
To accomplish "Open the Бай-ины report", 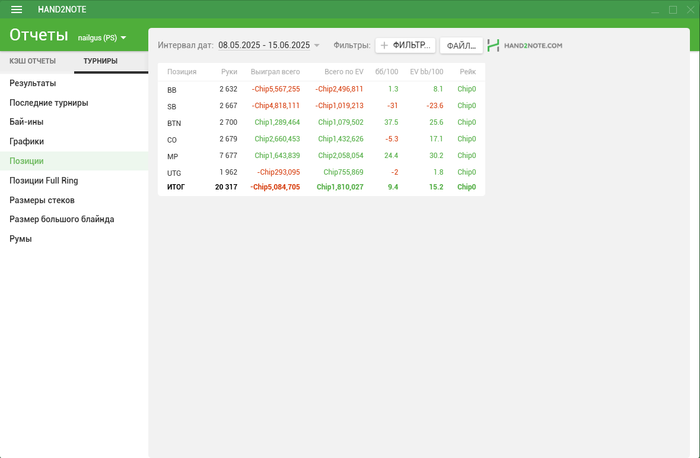I will click(x=74, y=122).
